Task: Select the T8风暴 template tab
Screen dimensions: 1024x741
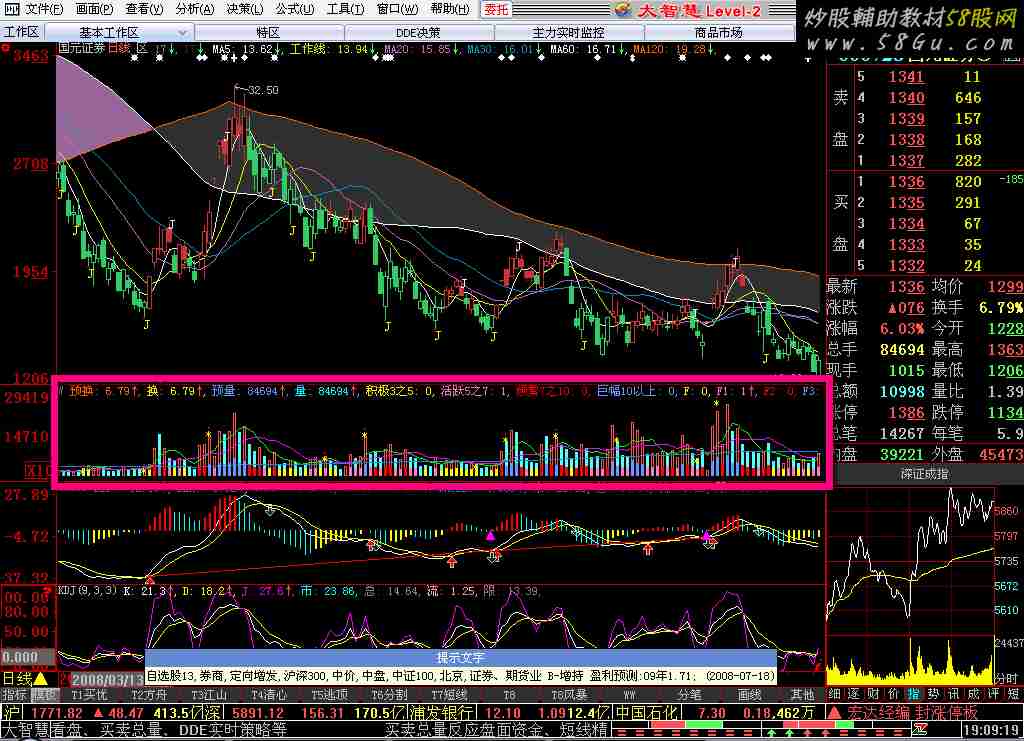Action: coord(569,695)
